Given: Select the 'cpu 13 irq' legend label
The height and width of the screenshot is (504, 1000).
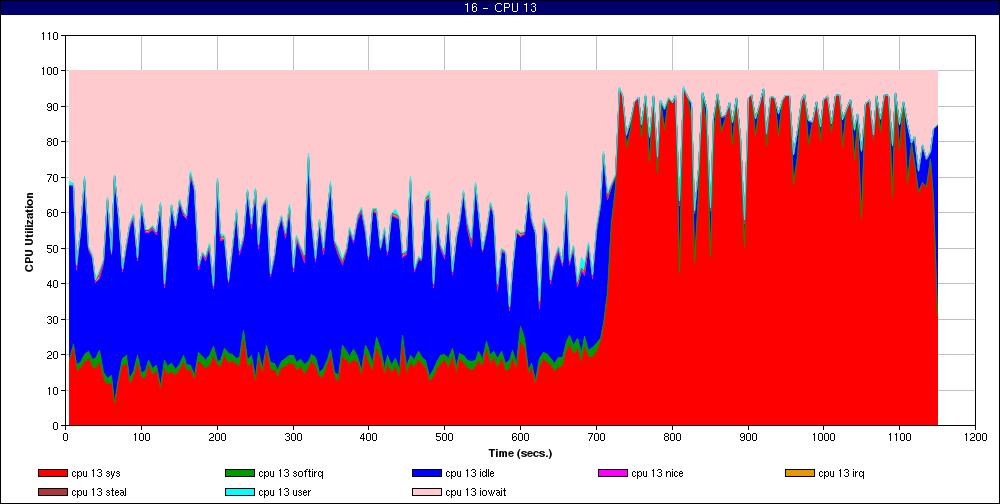Looking at the screenshot, I should [841, 473].
